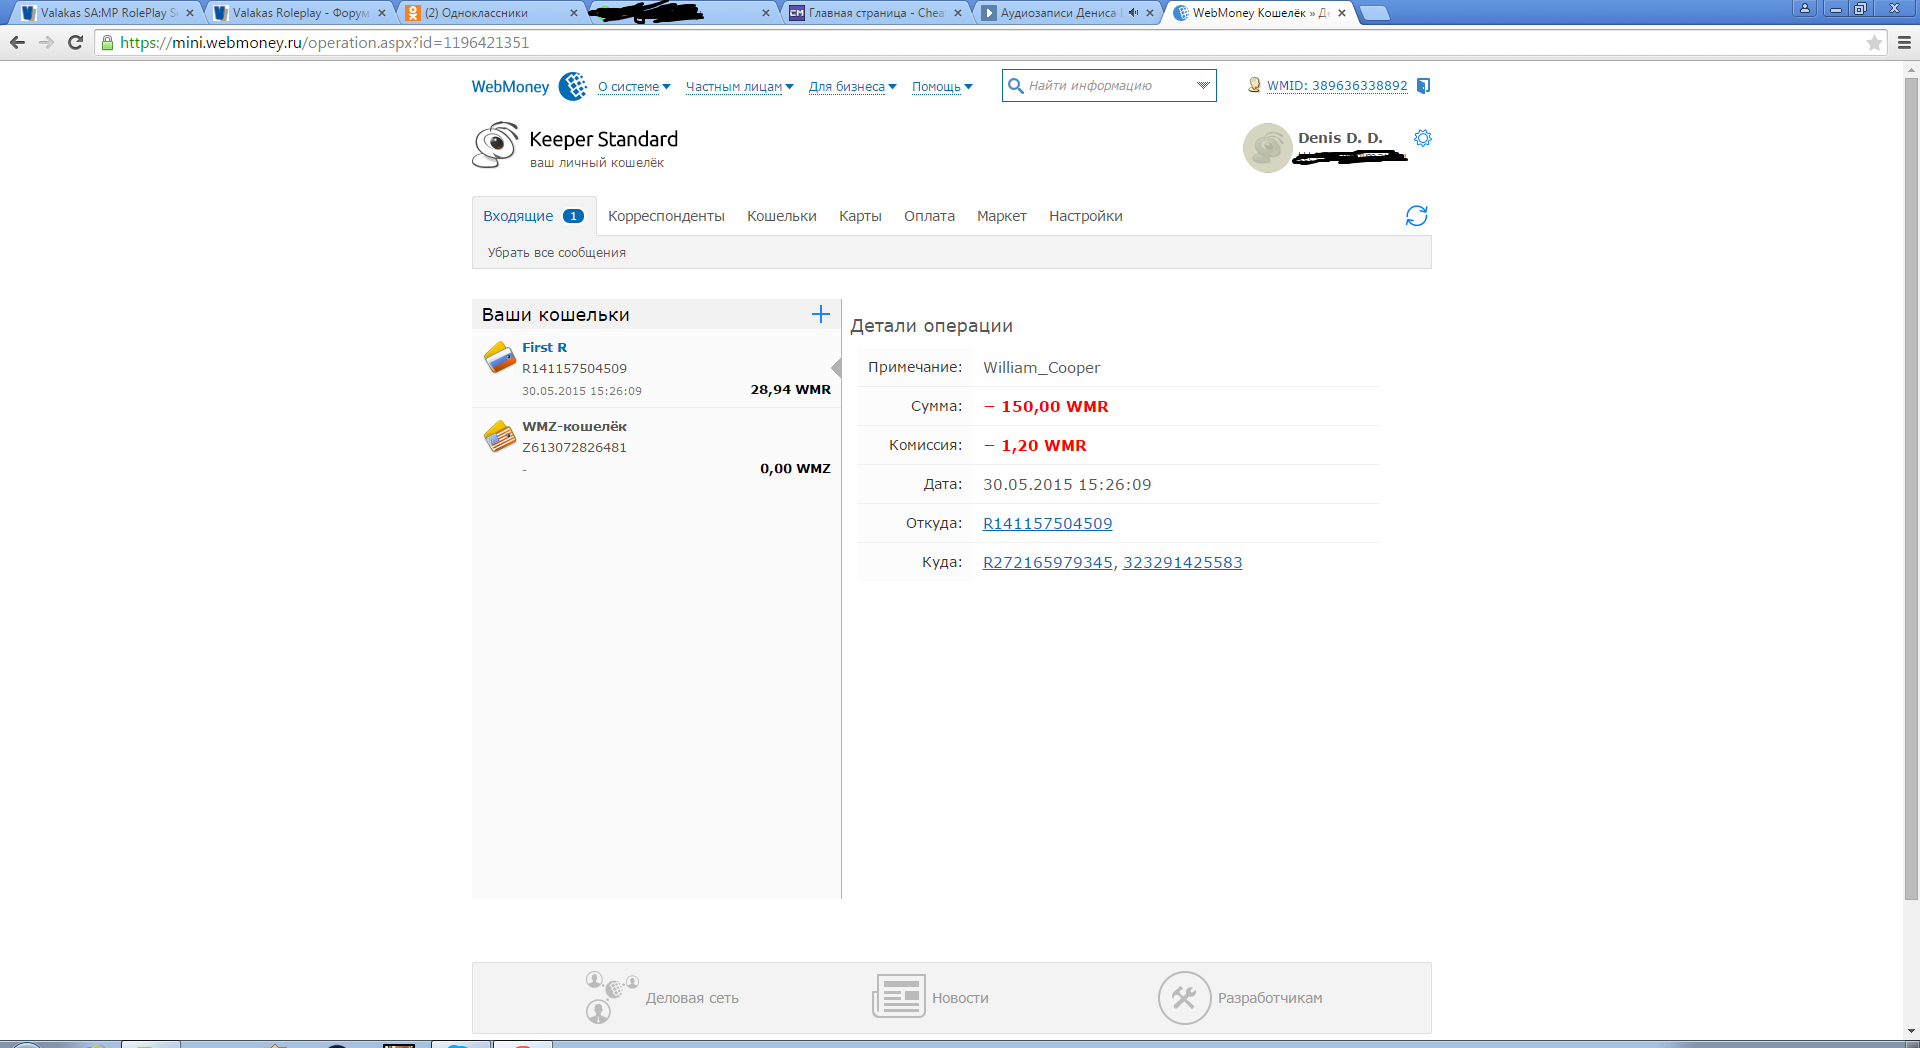Image resolution: width=1920 pixels, height=1048 pixels.
Task: Click recipient wallet link R272165979345
Action: click(x=1047, y=563)
